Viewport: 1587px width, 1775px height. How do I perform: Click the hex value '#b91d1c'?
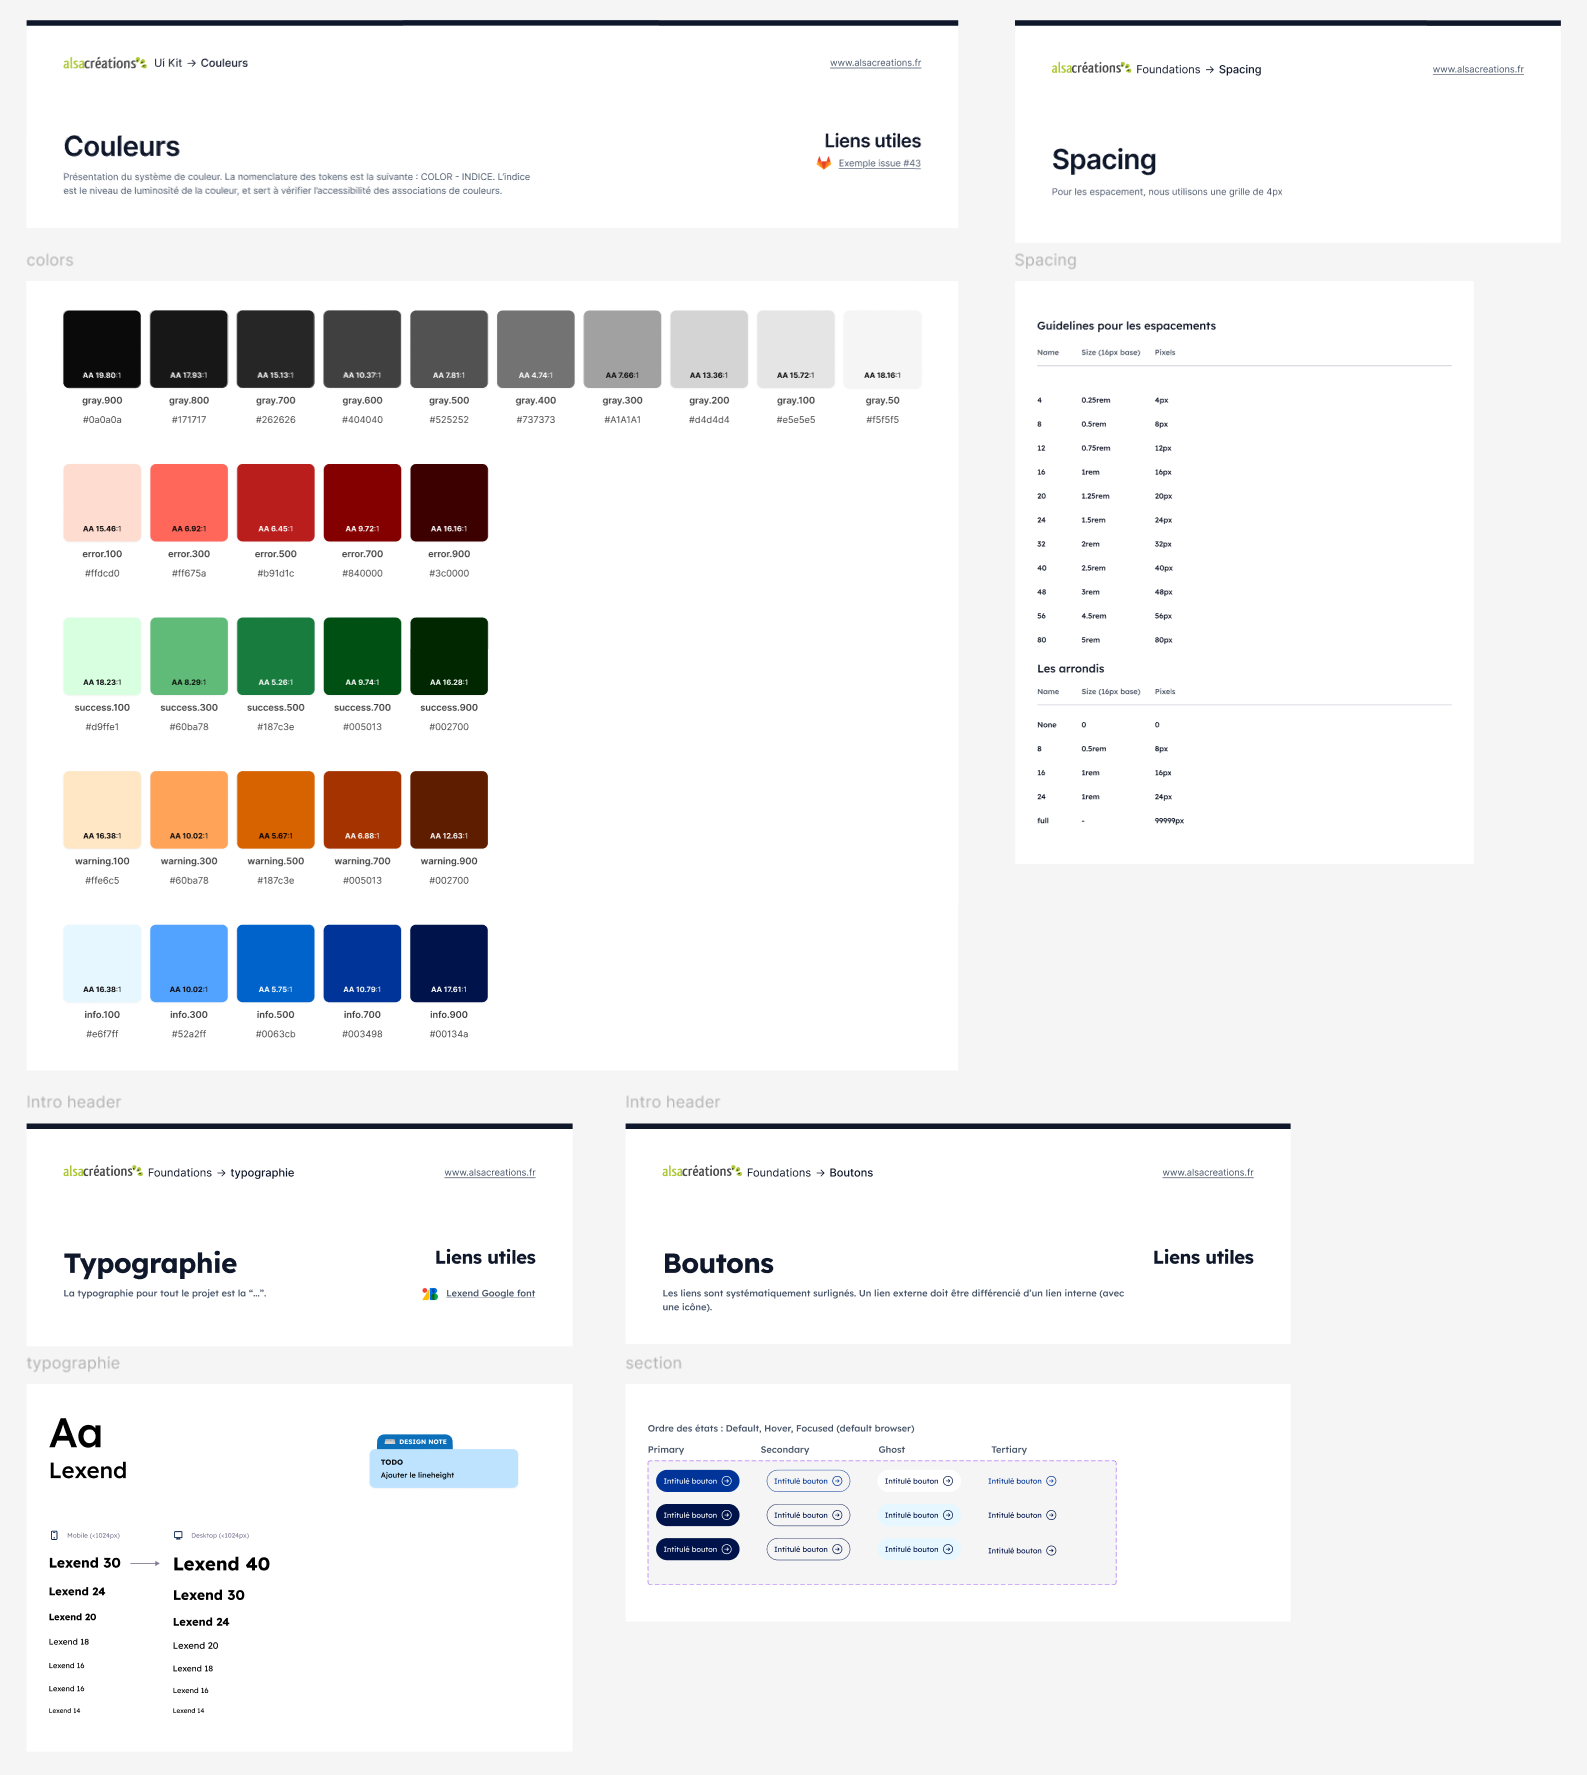click(x=276, y=574)
